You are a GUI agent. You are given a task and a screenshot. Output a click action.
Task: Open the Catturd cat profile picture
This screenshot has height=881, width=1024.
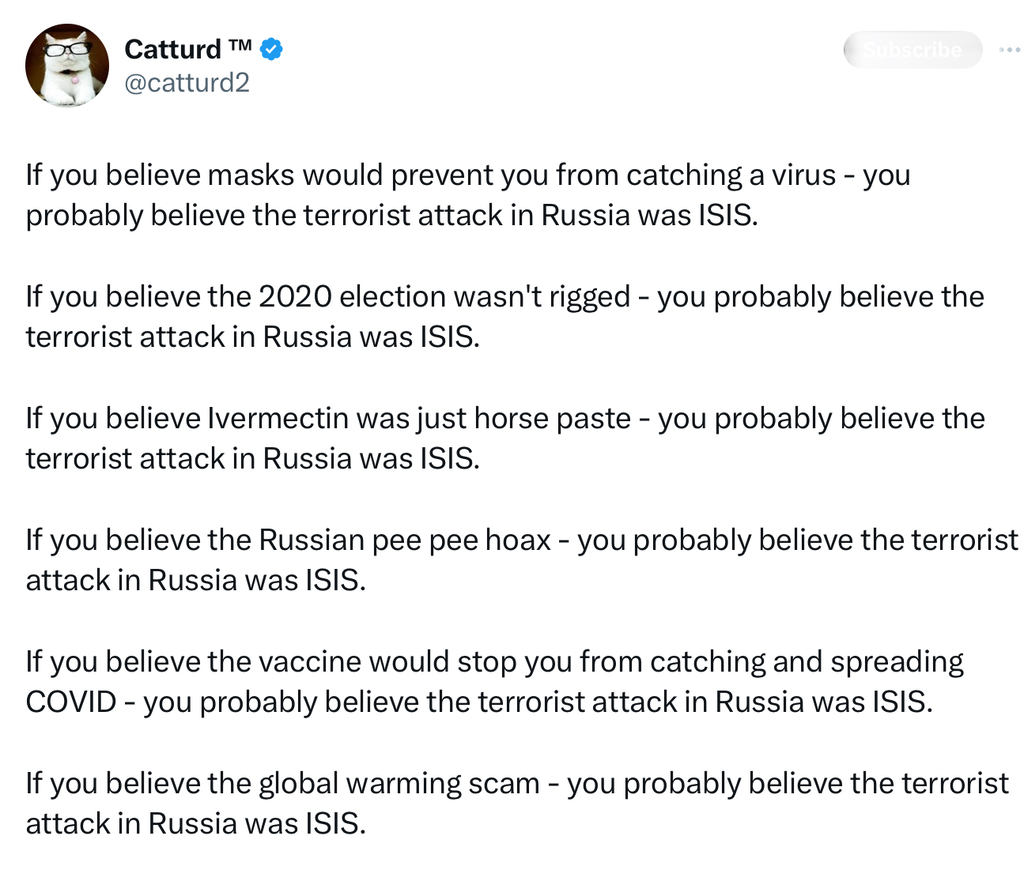click(x=66, y=66)
